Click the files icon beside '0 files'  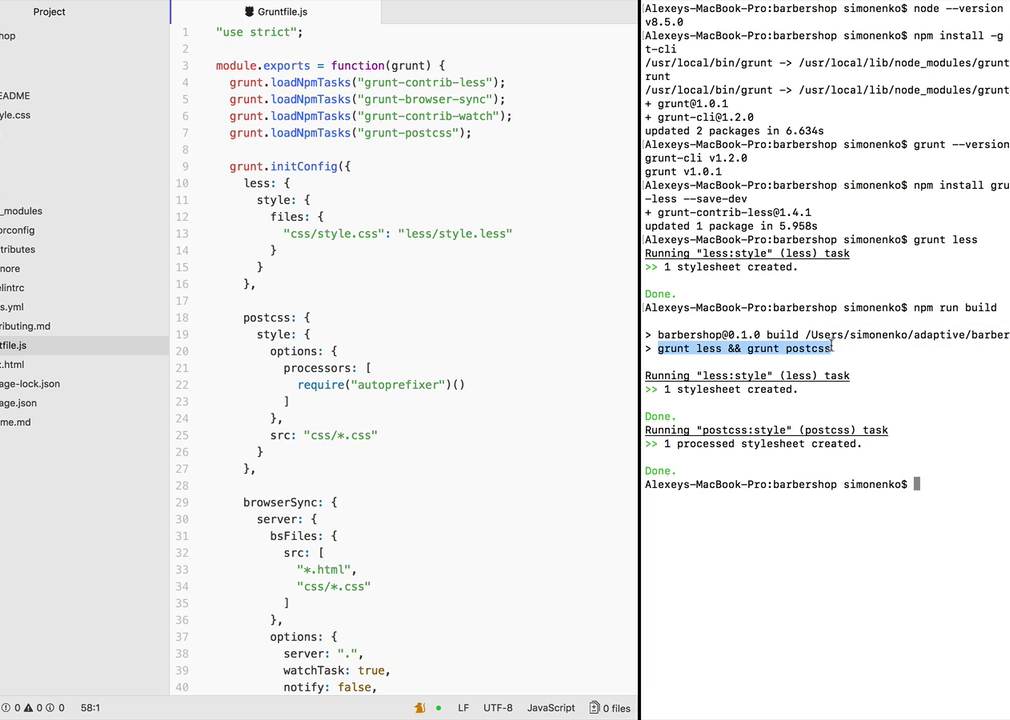(594, 708)
